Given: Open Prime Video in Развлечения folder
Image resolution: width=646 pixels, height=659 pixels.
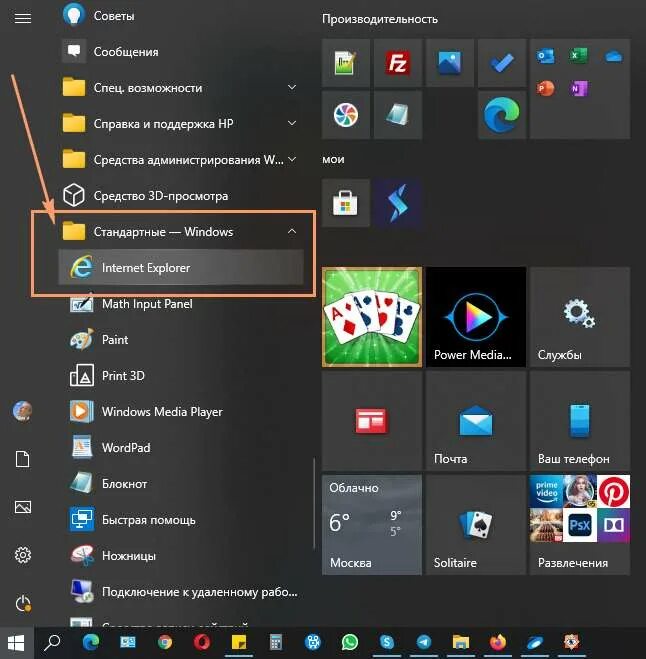Looking at the screenshot, I should pos(546,491).
